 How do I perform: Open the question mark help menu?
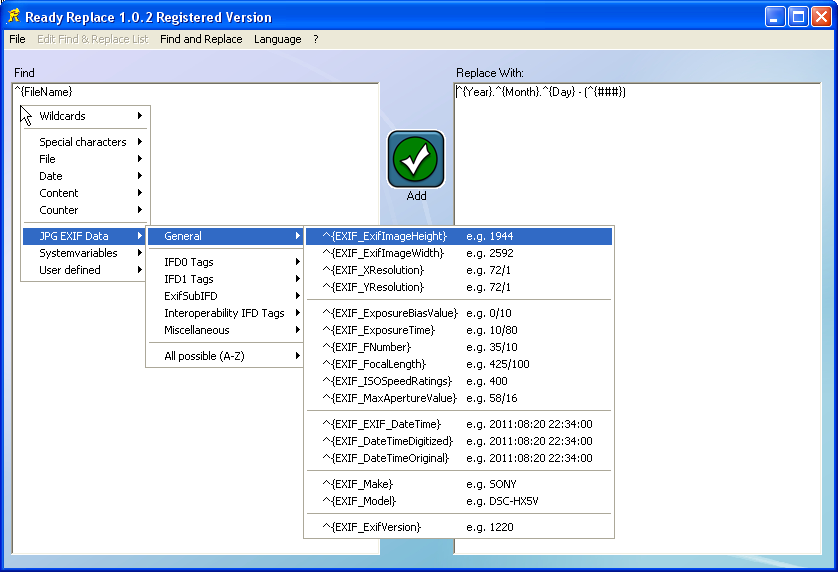316,39
